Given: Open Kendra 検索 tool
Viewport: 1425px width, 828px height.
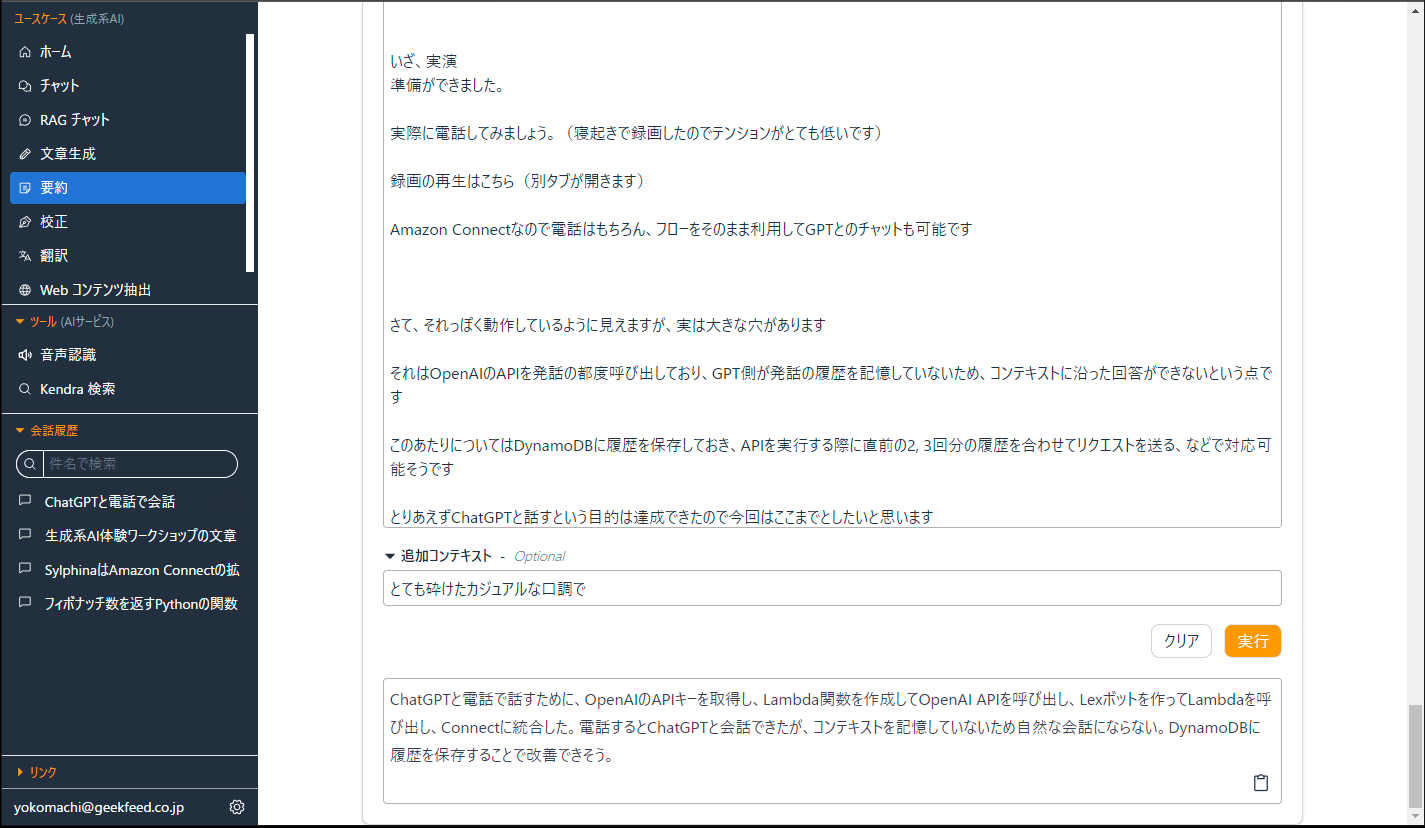Looking at the screenshot, I should point(128,389).
